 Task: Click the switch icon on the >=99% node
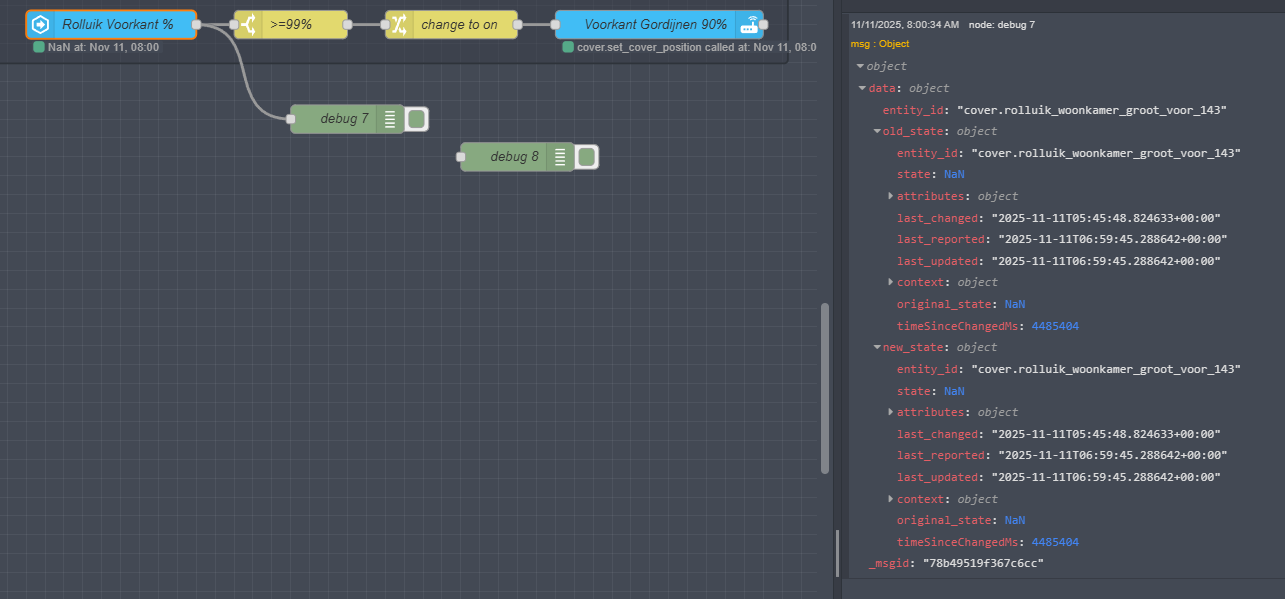tap(248, 25)
